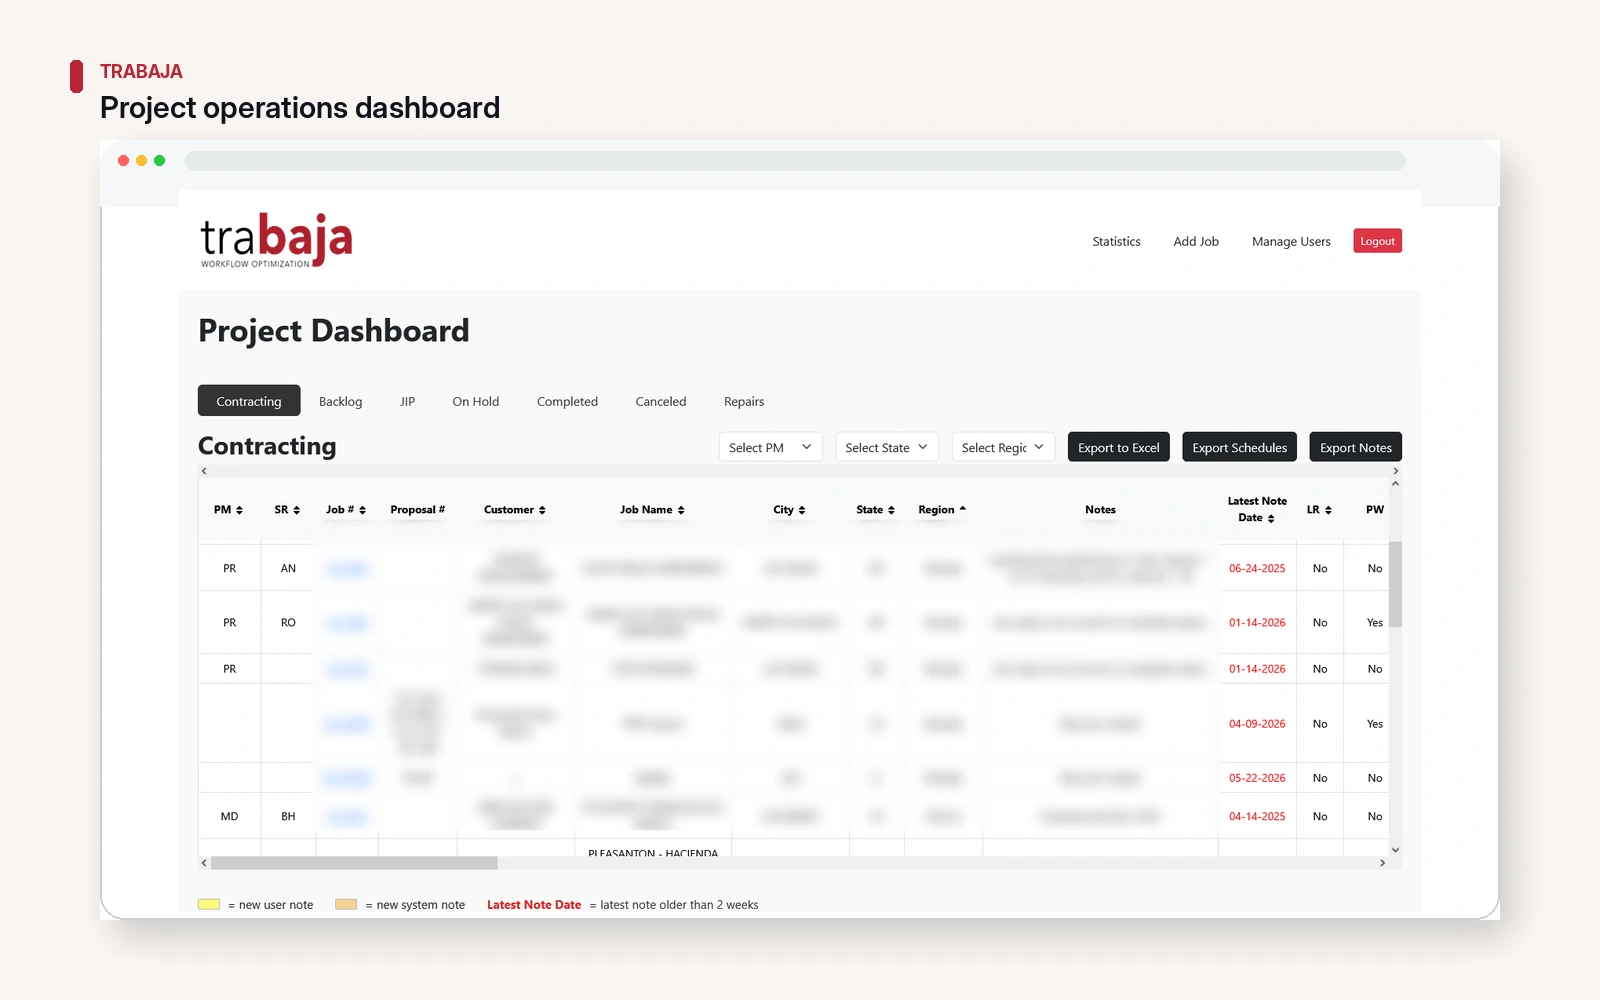Open the Repairs tab
The height and width of the screenshot is (1000, 1600).
click(x=744, y=401)
